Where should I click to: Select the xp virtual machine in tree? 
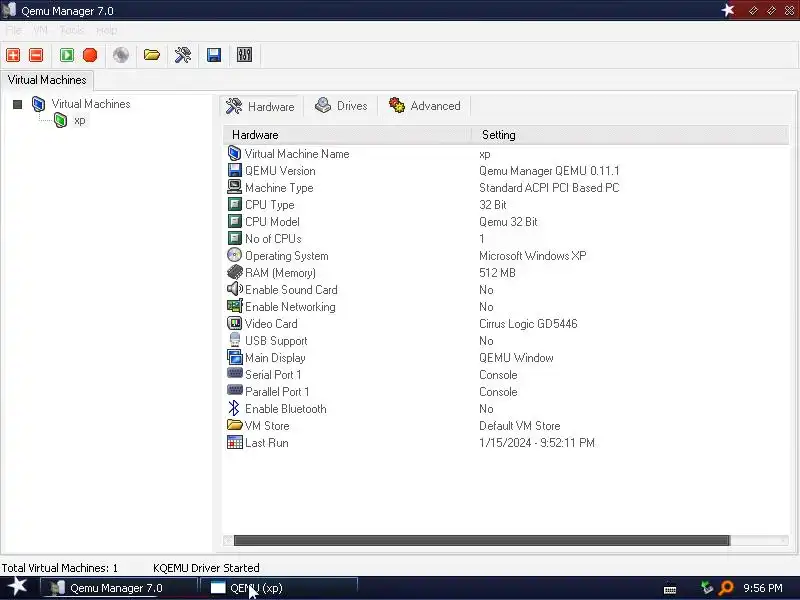(x=80, y=120)
